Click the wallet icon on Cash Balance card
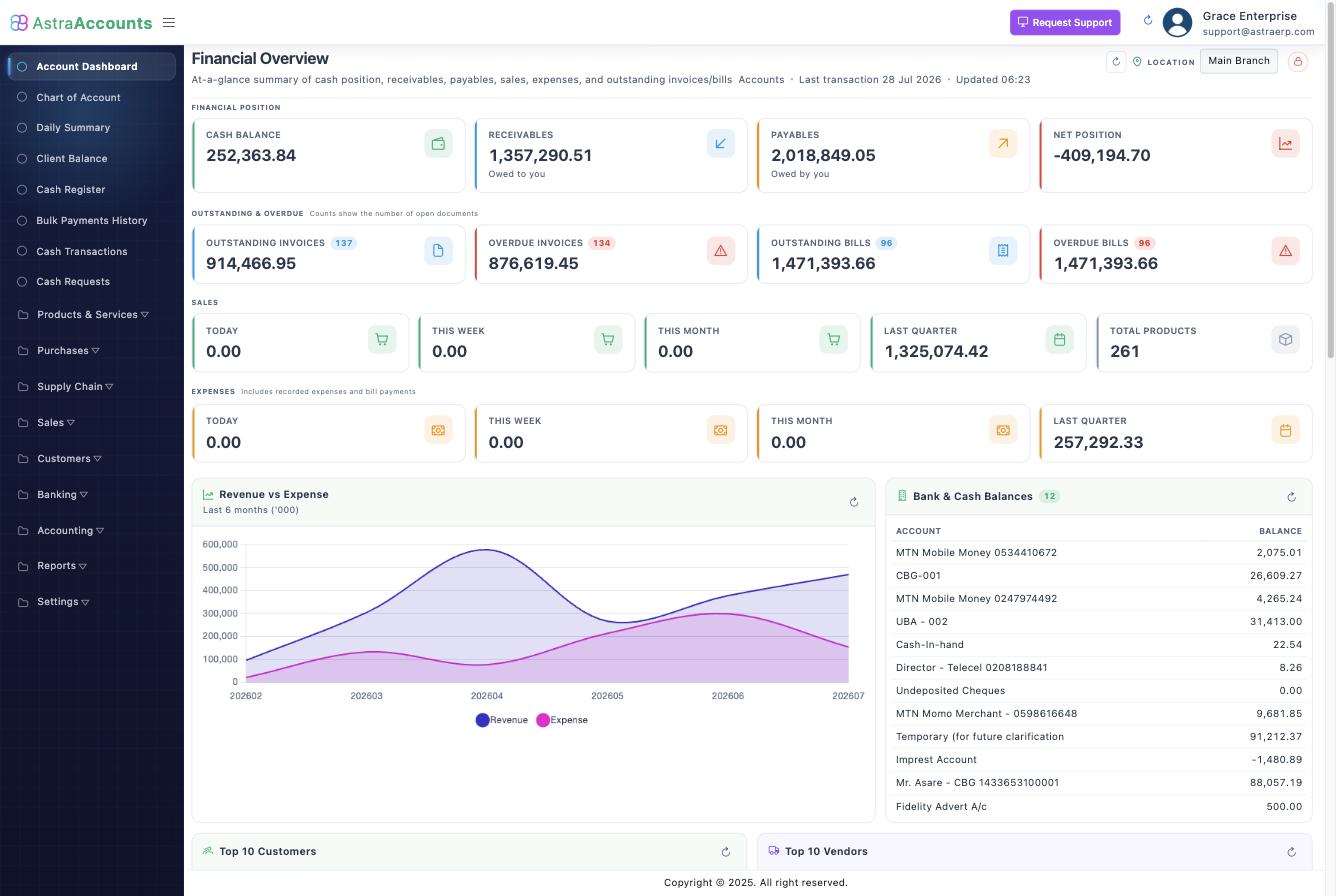Screen dimensions: 1336x896 pyautogui.click(x=438, y=144)
